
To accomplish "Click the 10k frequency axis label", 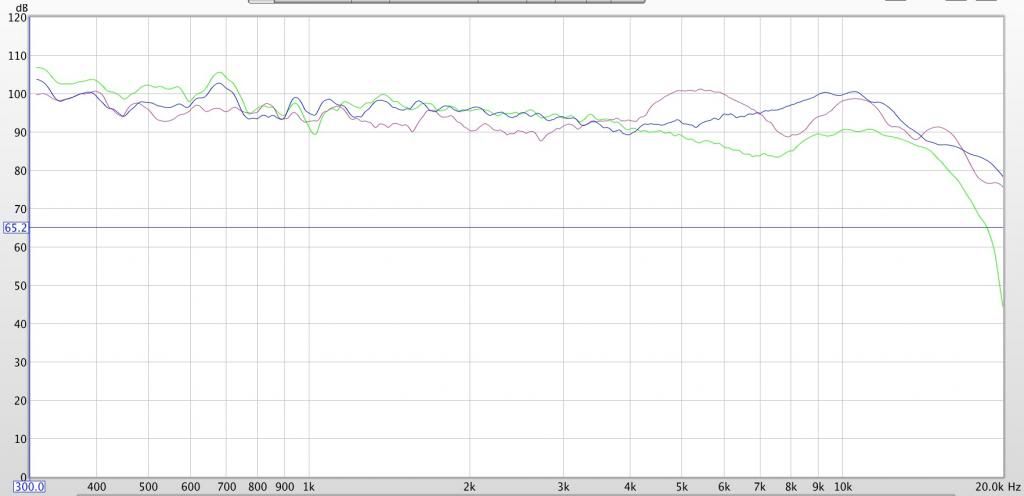I will [x=843, y=487].
